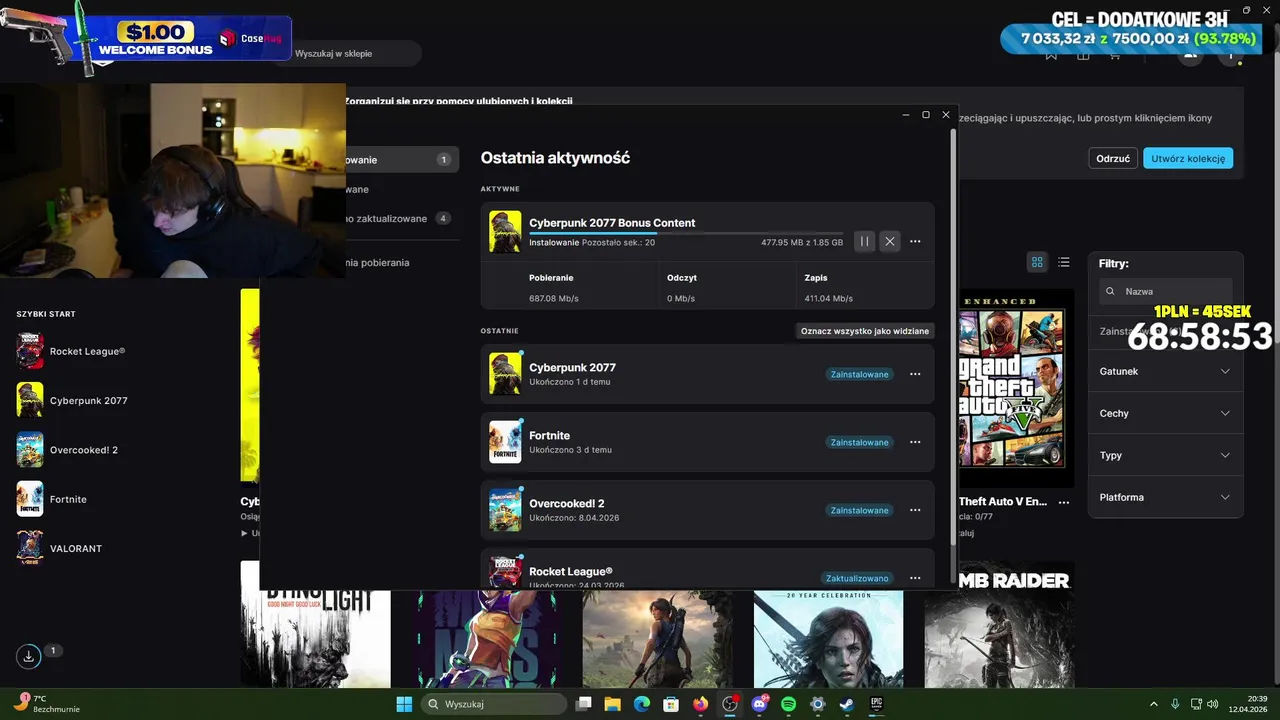The height and width of the screenshot is (720, 1280).
Task: Launch Fortnite from quick launch icon
Action: click(30, 499)
